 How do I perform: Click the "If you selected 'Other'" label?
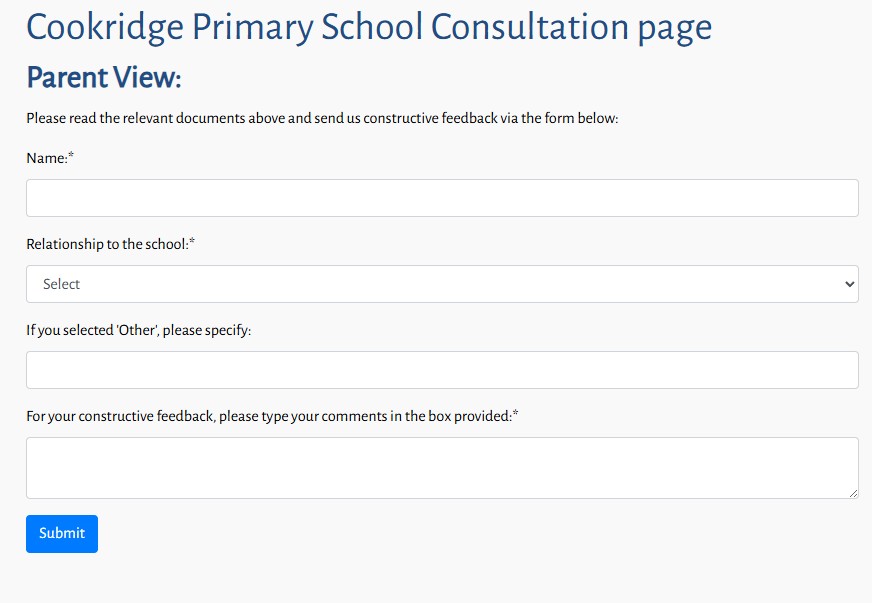coord(138,330)
